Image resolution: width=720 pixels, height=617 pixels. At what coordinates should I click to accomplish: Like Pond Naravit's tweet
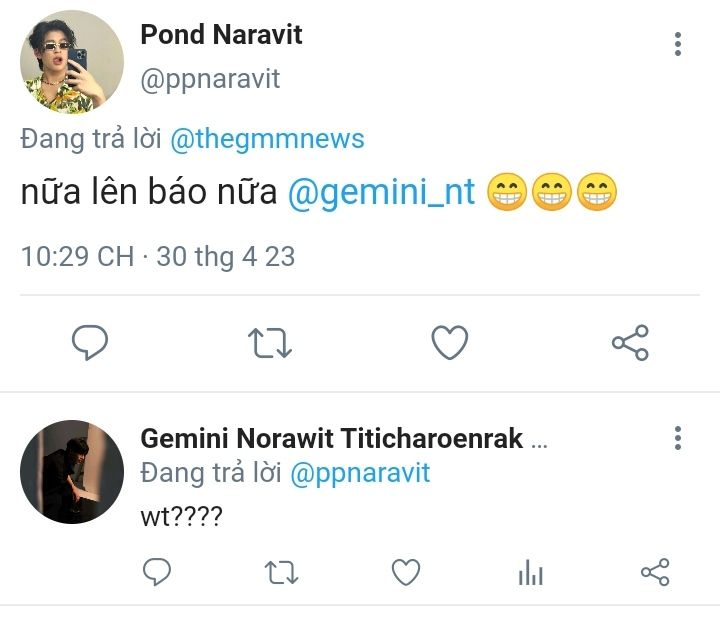(x=450, y=342)
